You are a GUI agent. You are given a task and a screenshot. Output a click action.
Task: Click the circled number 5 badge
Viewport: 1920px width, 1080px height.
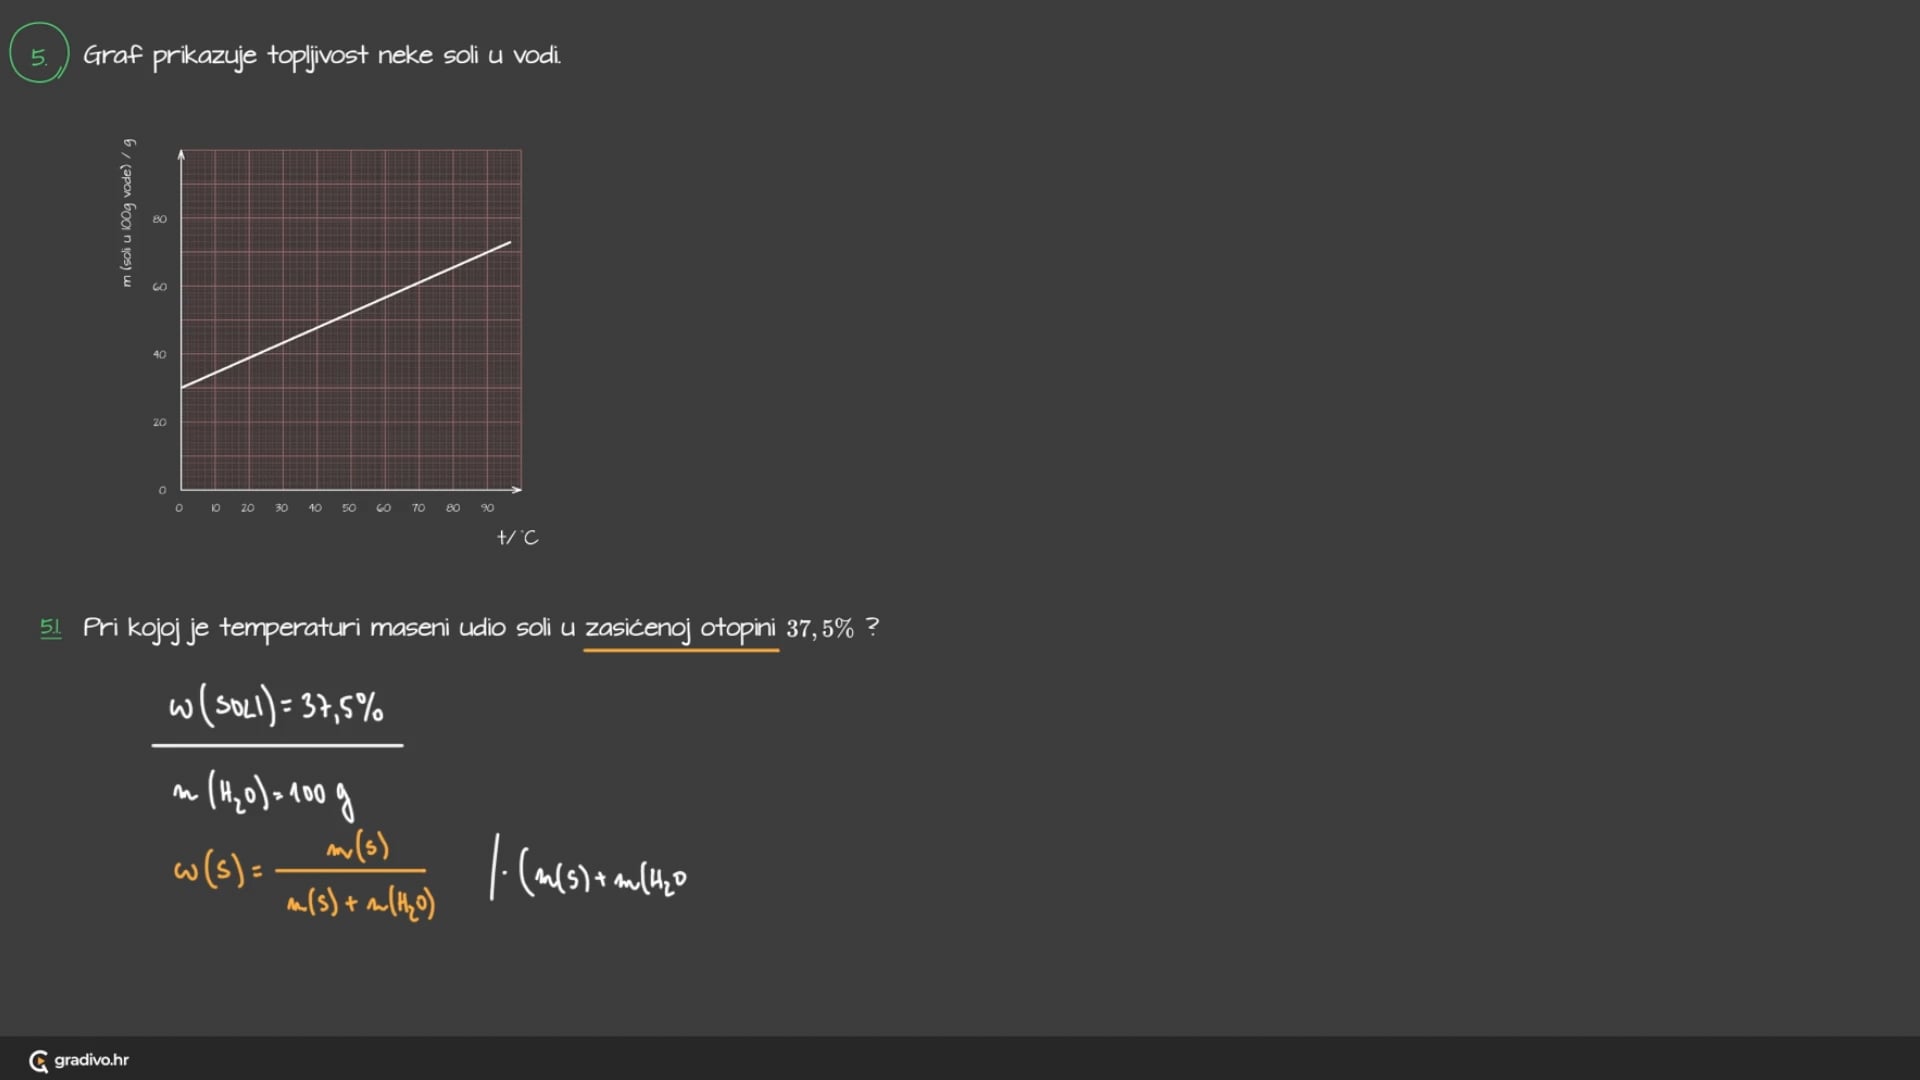(x=38, y=55)
